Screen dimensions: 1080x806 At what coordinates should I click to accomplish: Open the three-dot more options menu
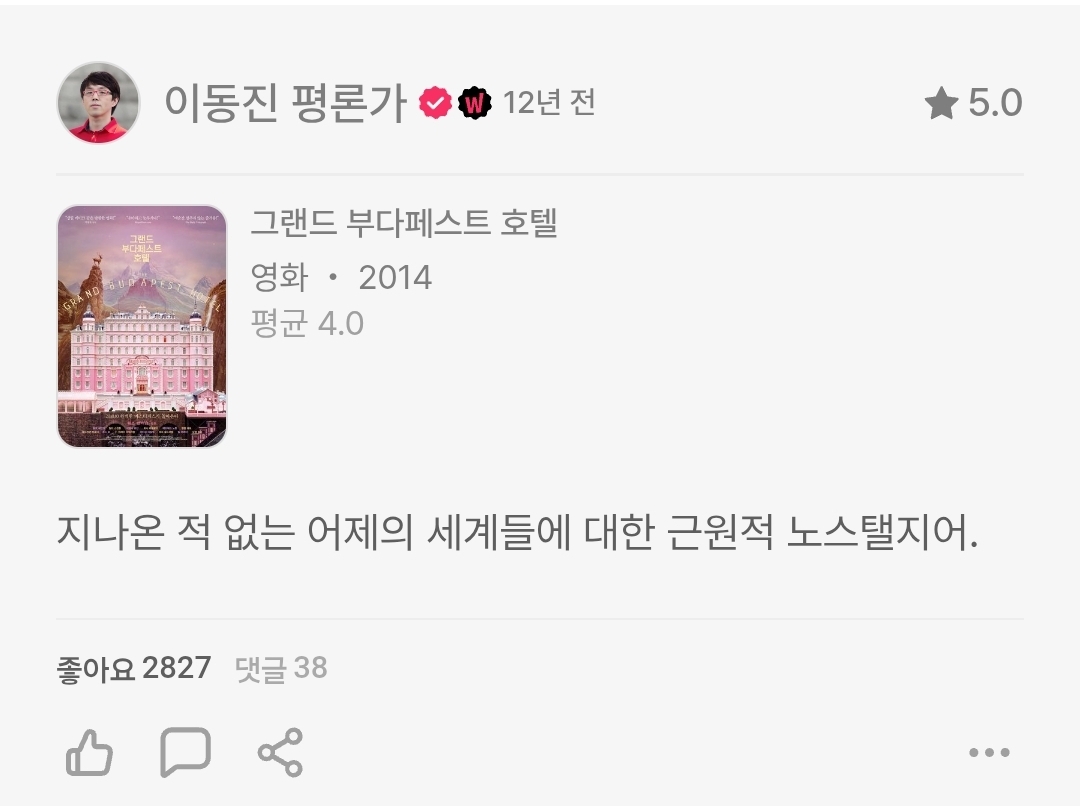click(989, 752)
